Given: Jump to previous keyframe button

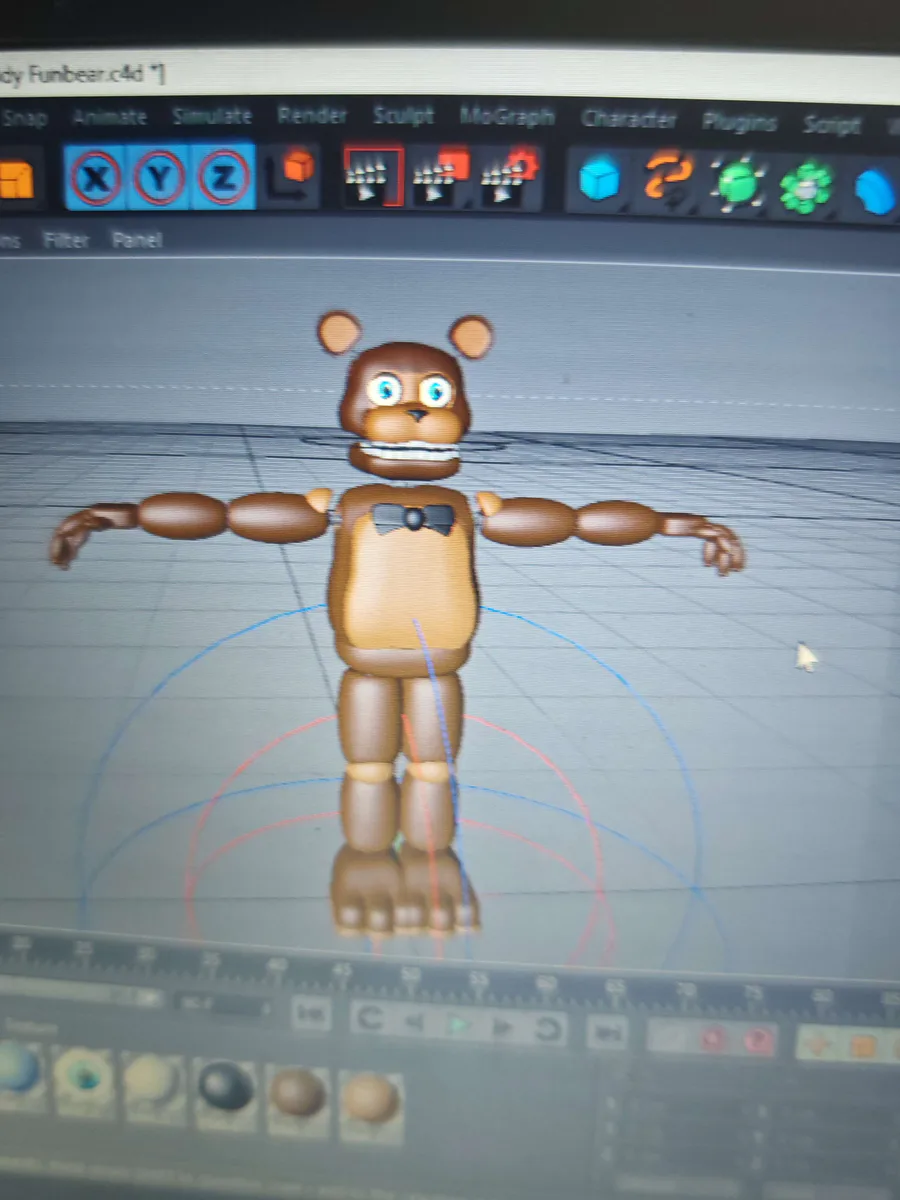Looking at the screenshot, I should pyautogui.click(x=371, y=1020).
